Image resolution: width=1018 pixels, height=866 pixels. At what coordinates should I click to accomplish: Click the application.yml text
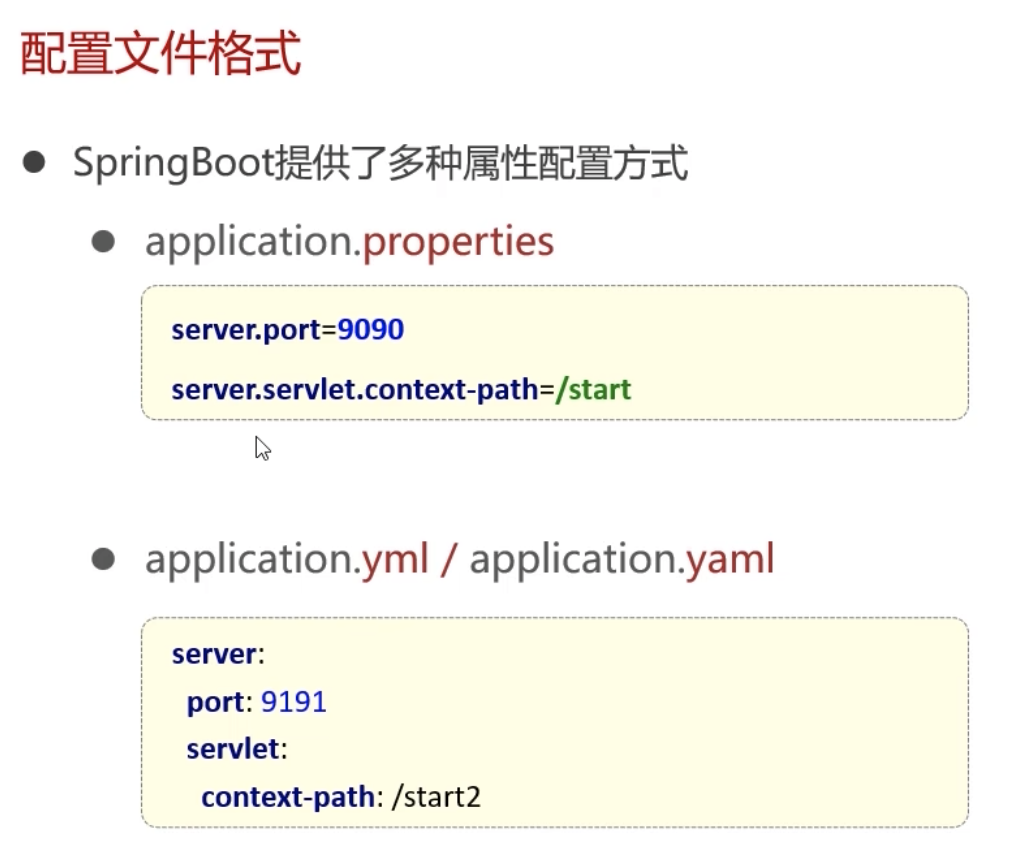tap(287, 560)
